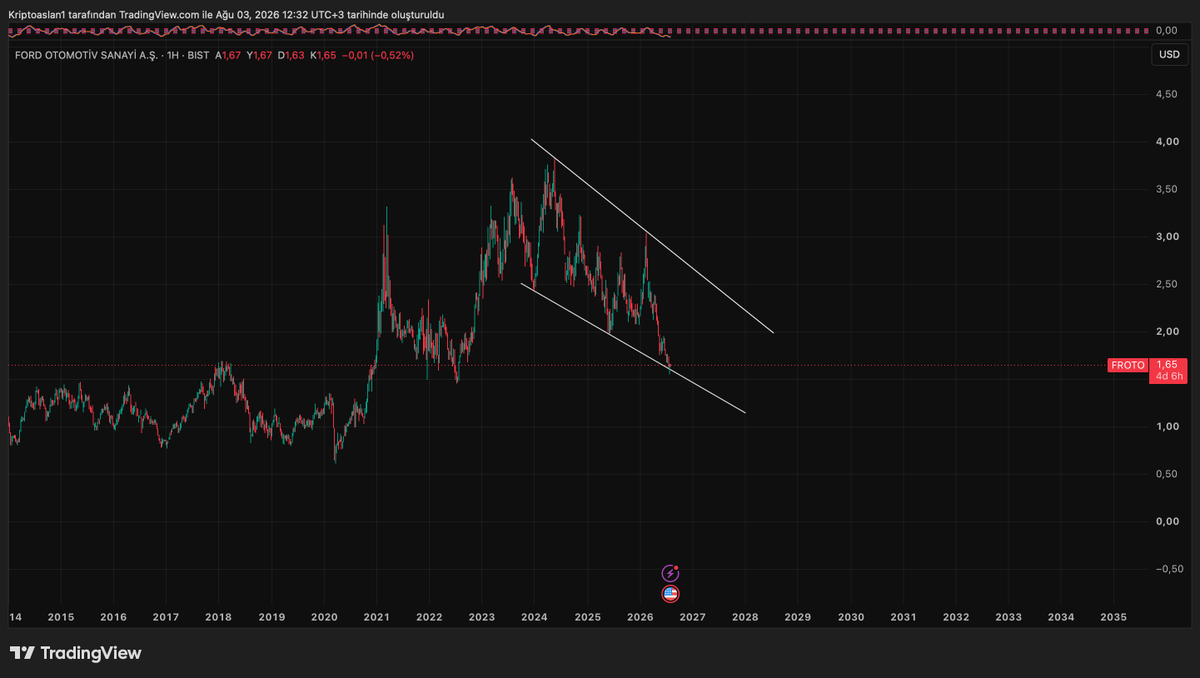Click the 4,00 price scale label
Screen dimensions: 1200x678
(x=1166, y=142)
